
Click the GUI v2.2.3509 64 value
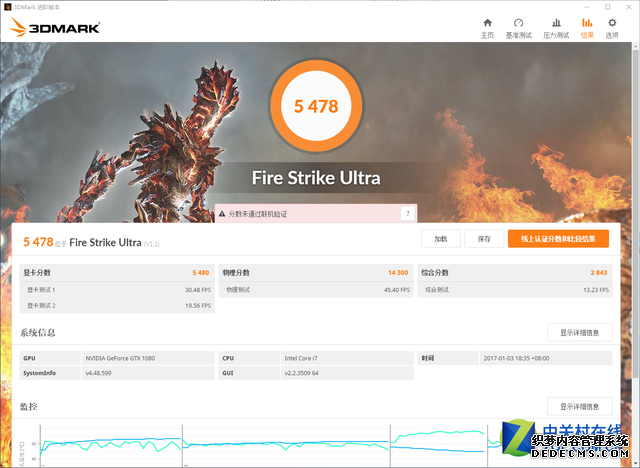pos(302,373)
